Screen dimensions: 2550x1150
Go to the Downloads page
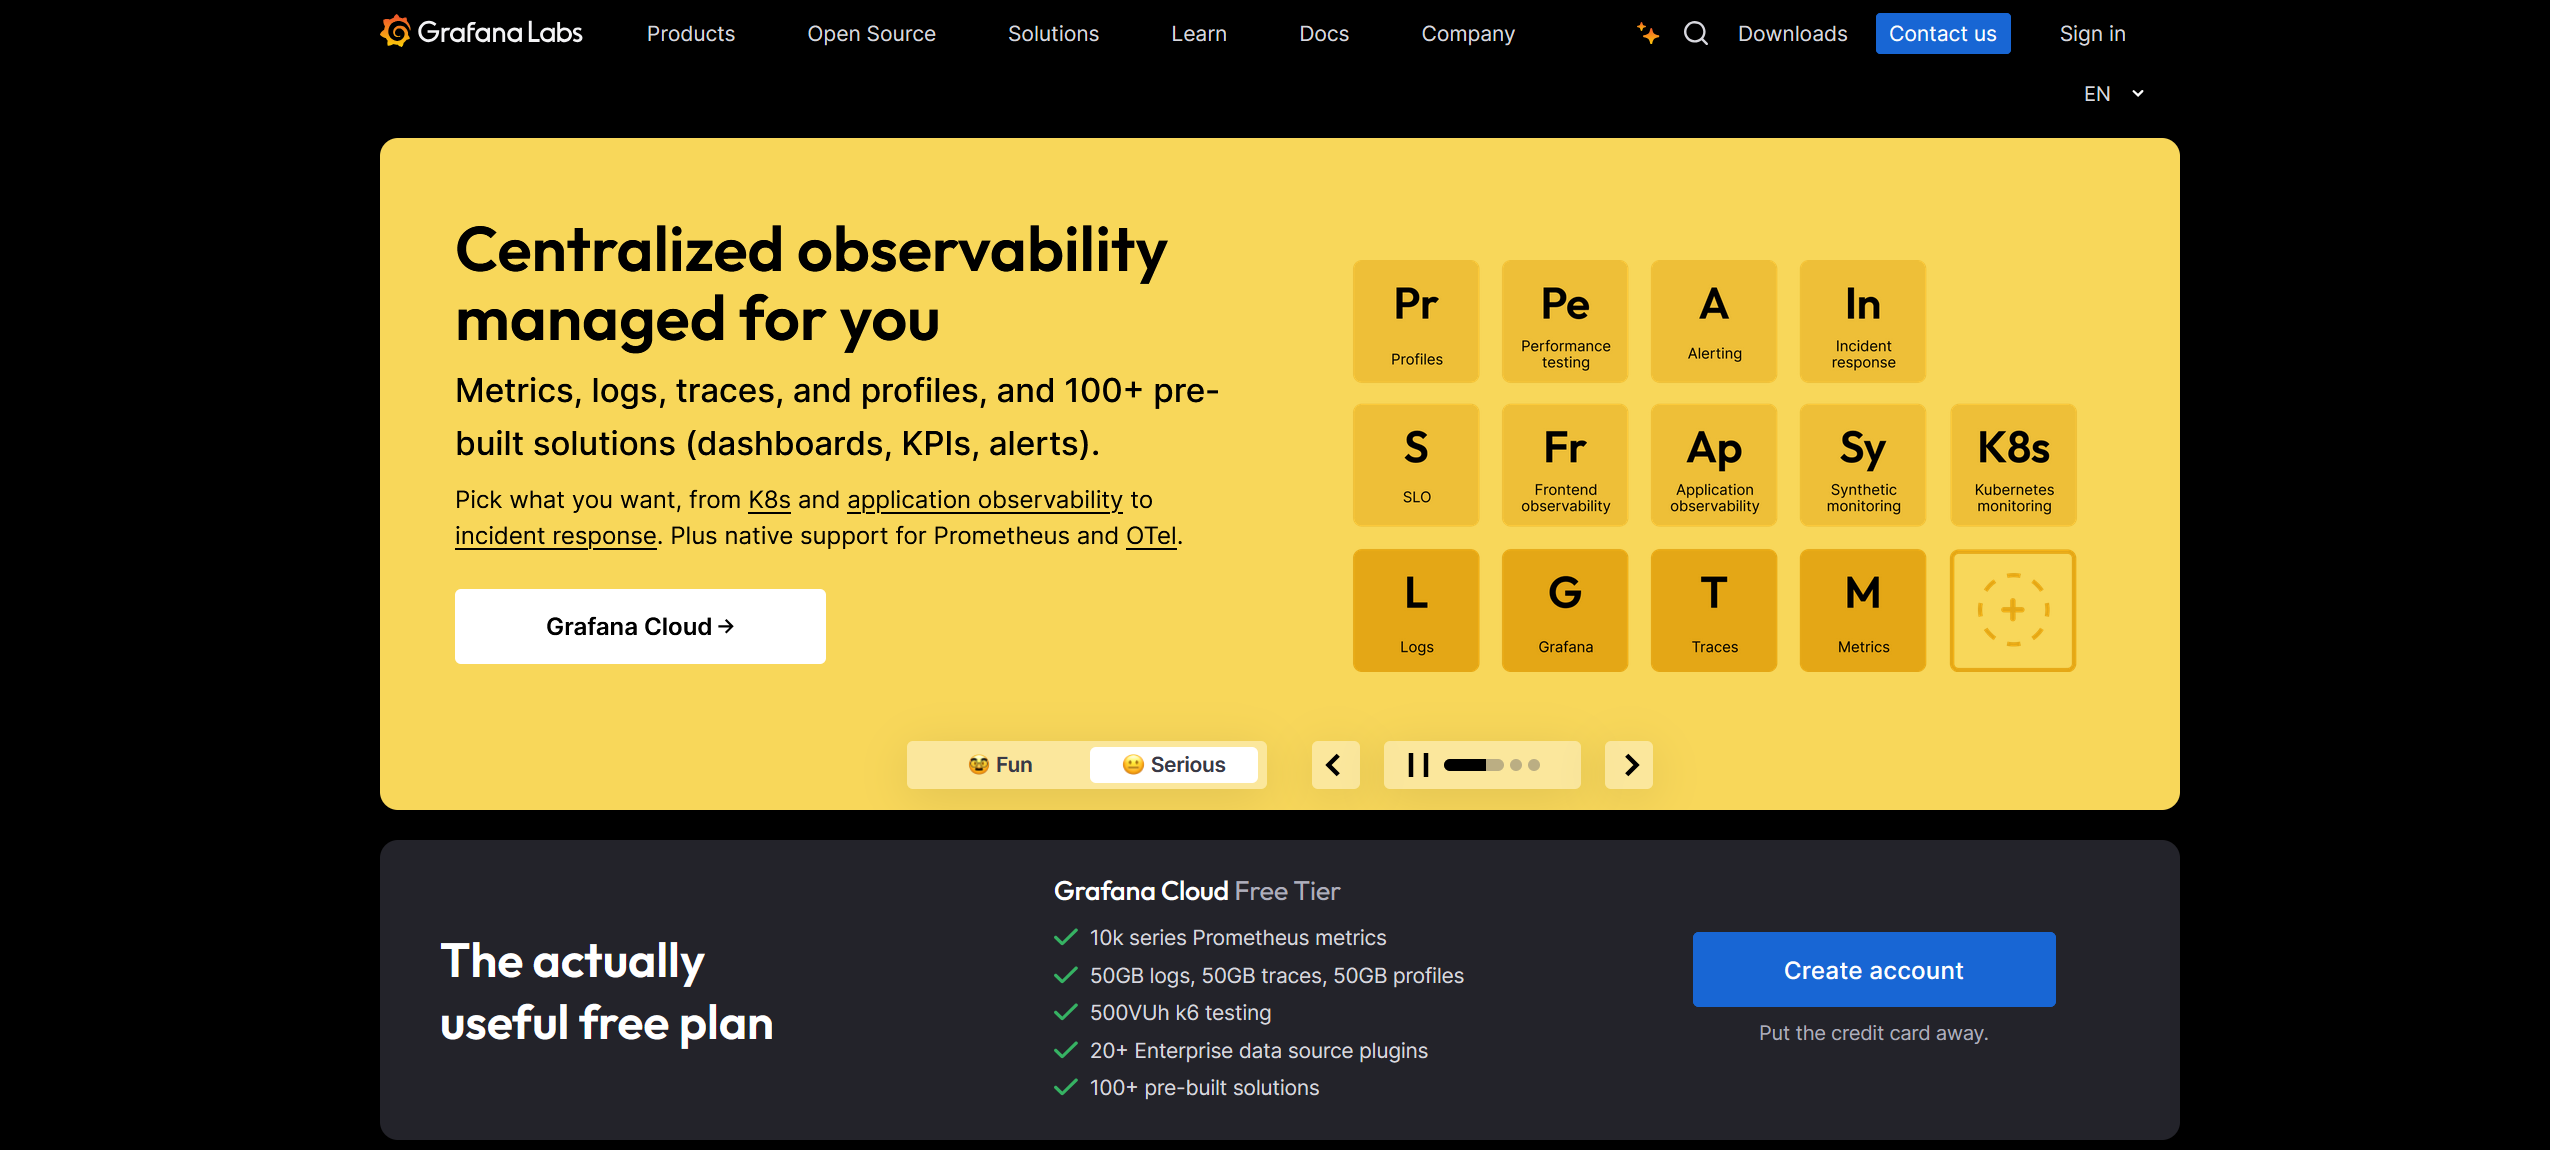coord(1792,34)
